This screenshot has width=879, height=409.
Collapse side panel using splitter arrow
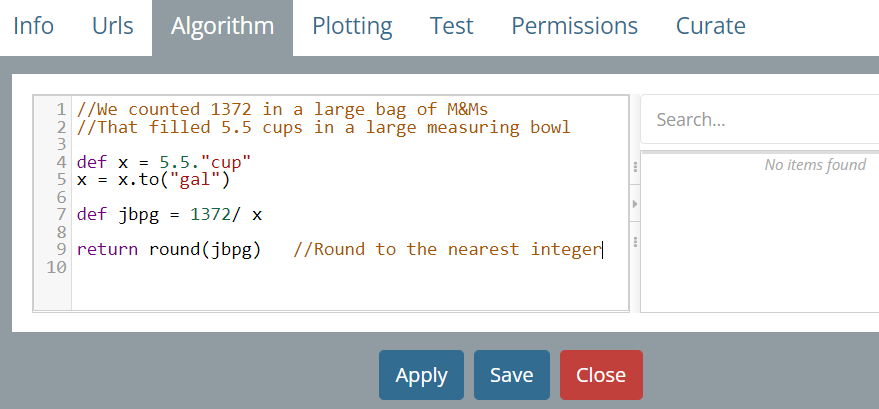tap(635, 204)
